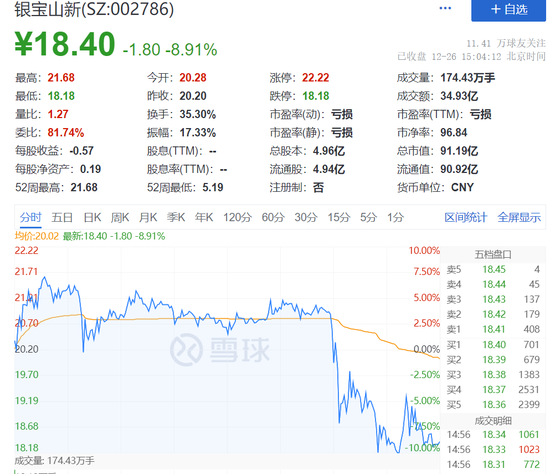Click trade row 14:56 at 18.31
Screen dimensions: 550x474
493,465
